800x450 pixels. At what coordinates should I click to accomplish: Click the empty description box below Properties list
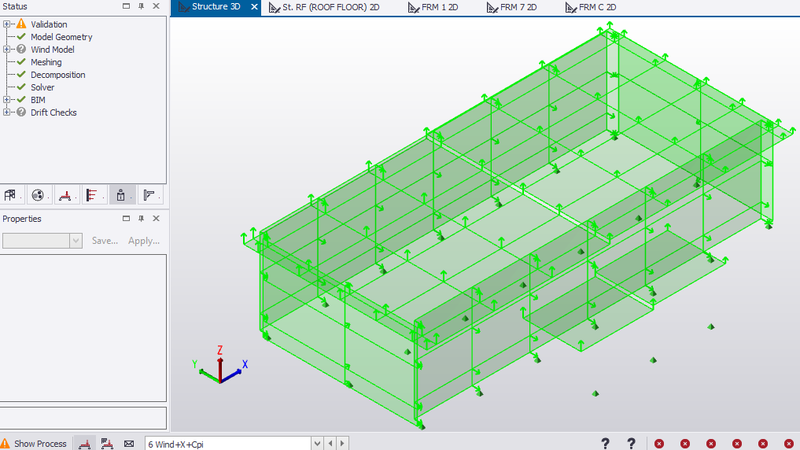(83, 418)
